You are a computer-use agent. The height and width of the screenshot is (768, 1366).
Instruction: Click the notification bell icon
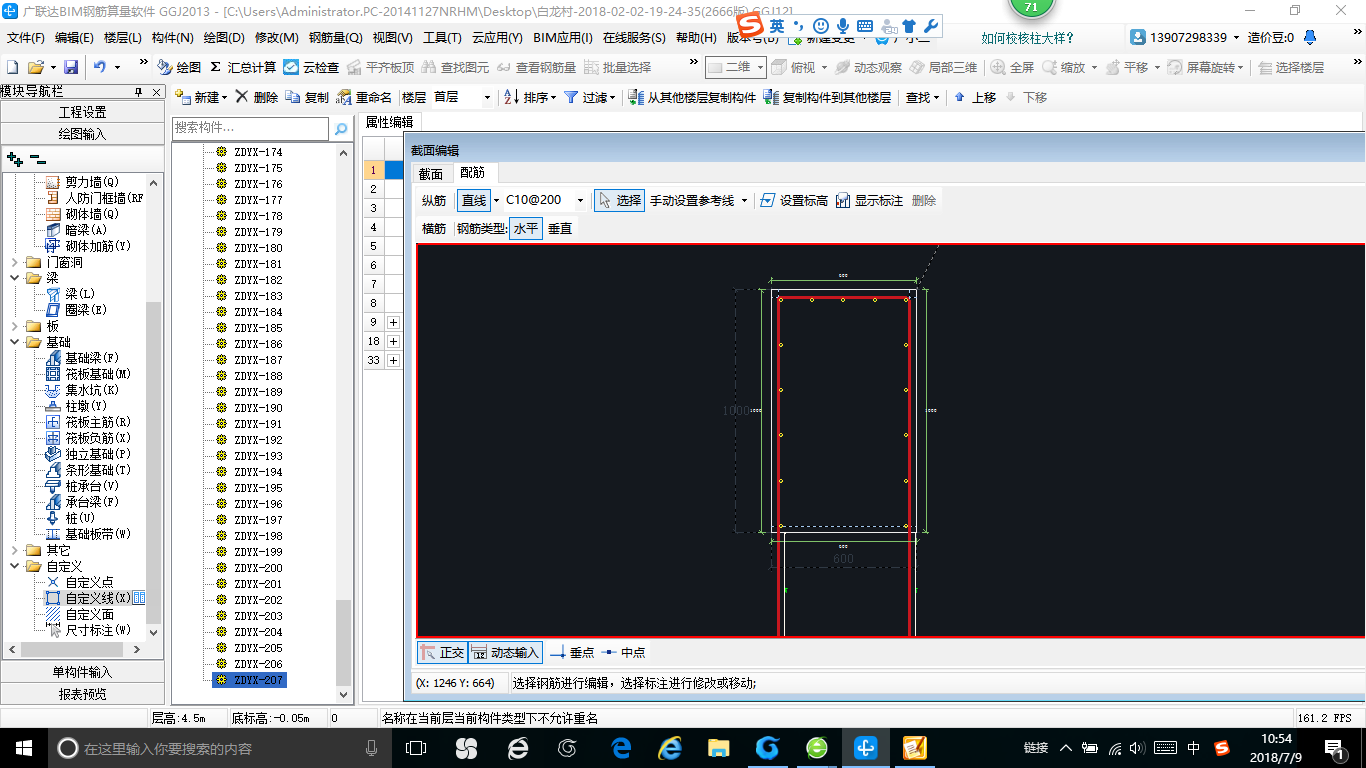pyautogui.click(x=1310, y=37)
